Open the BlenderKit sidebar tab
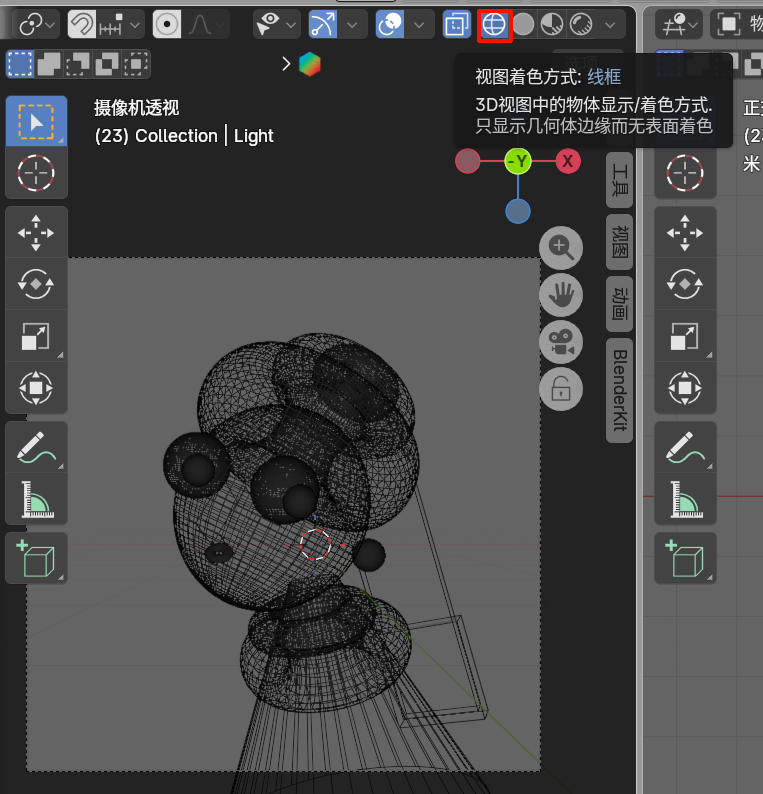The height and width of the screenshot is (794, 763). pos(620,390)
